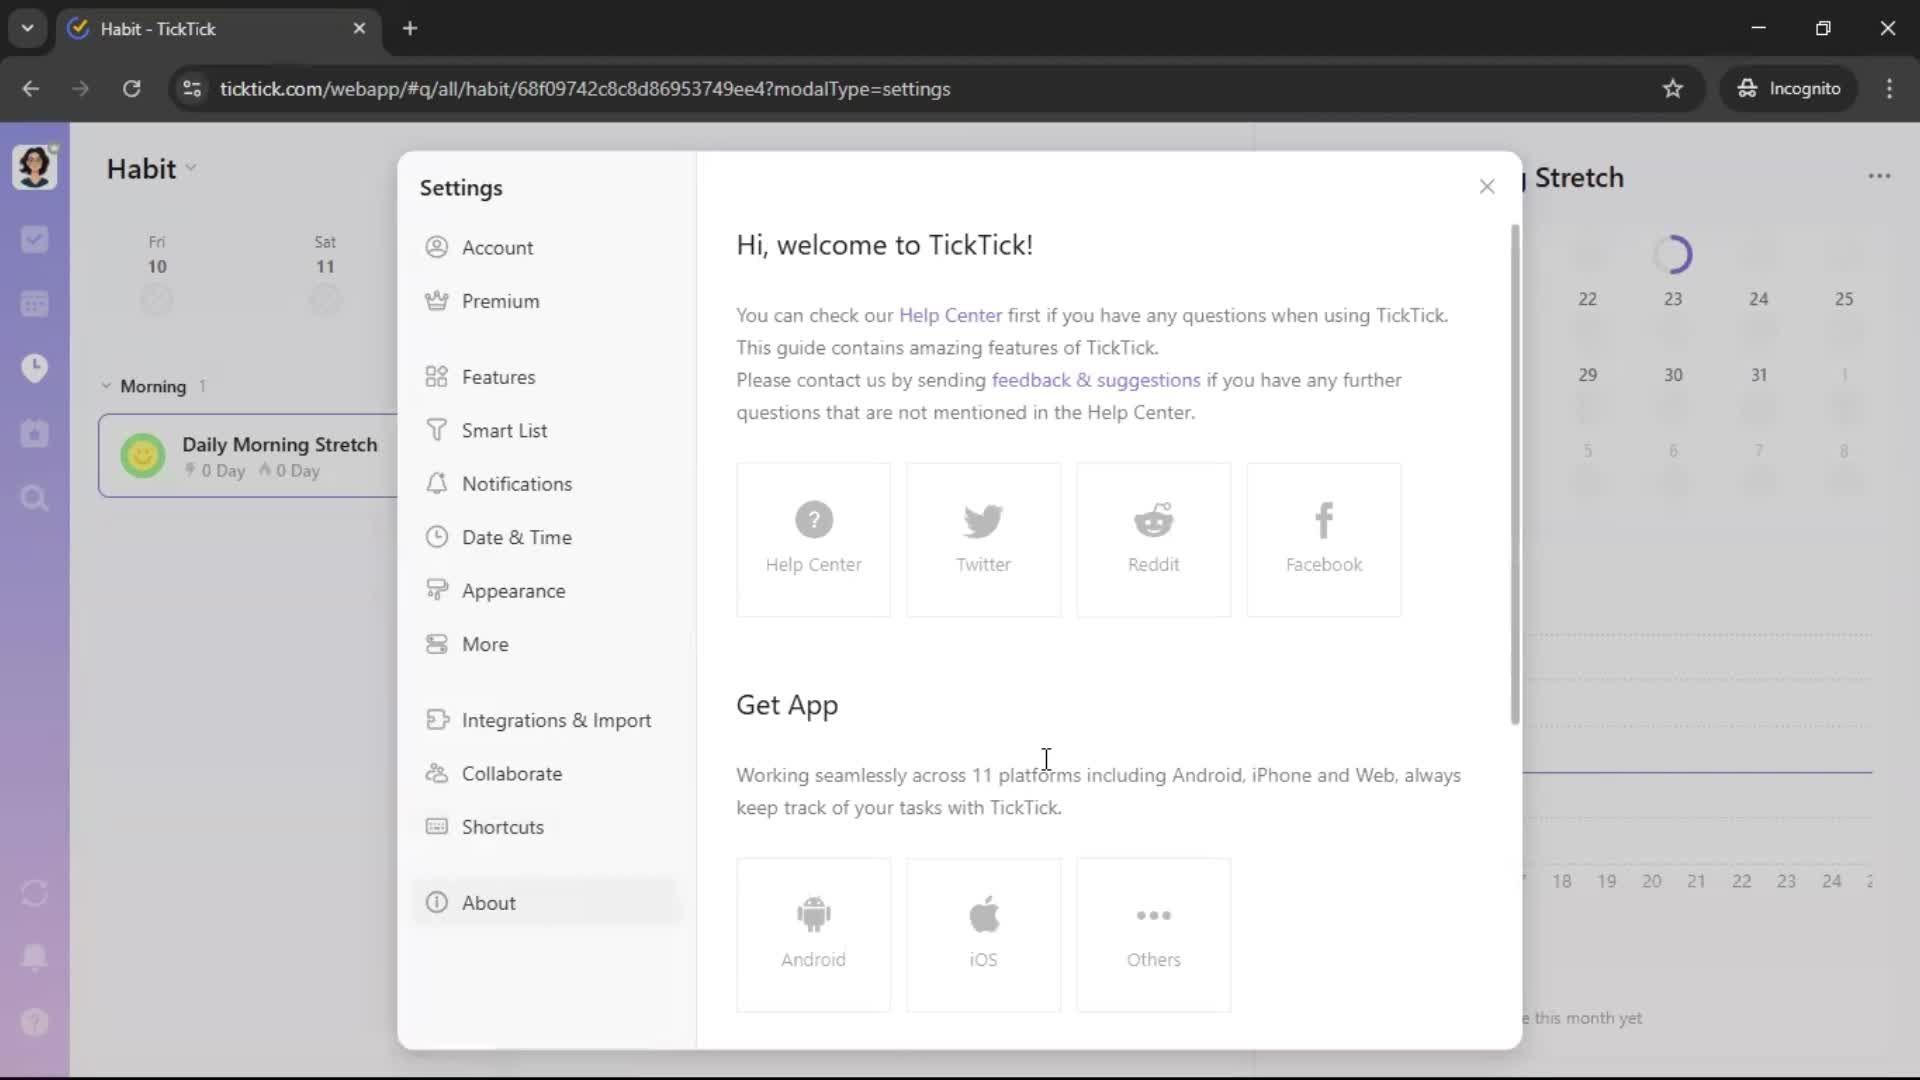The height and width of the screenshot is (1080, 1920).
Task: Select the iOS app download card
Action: 983,934
